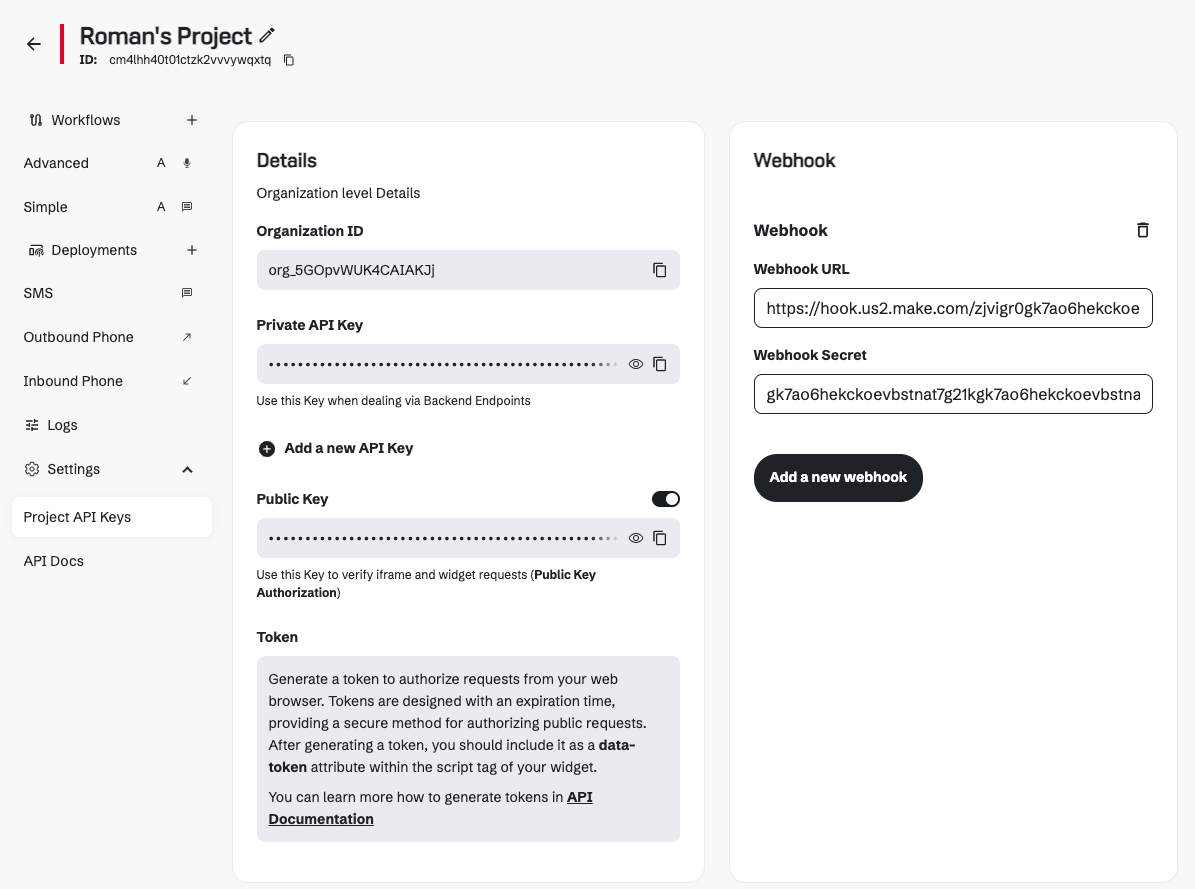The width and height of the screenshot is (1195, 889).
Task: Open the SMS section
Action: pyautogui.click(x=38, y=292)
